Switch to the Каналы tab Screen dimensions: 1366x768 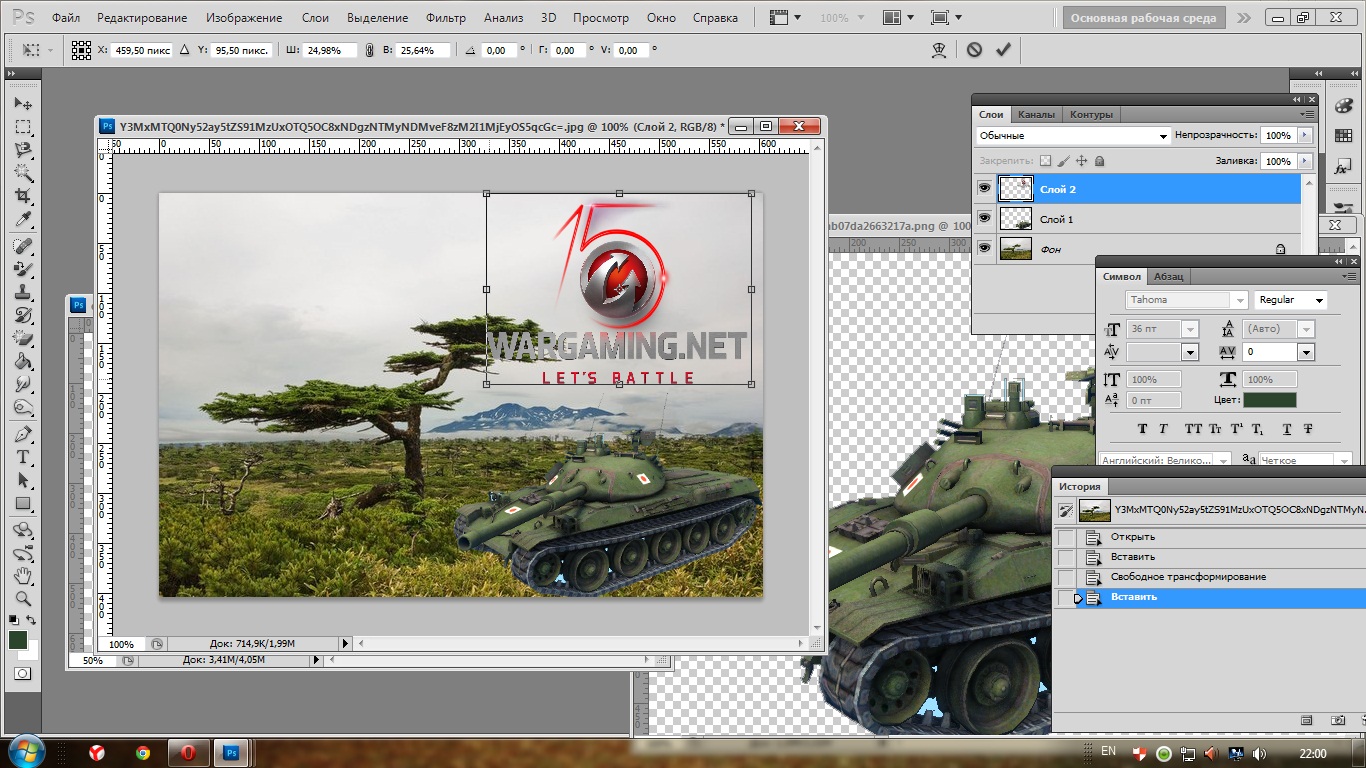point(1036,114)
